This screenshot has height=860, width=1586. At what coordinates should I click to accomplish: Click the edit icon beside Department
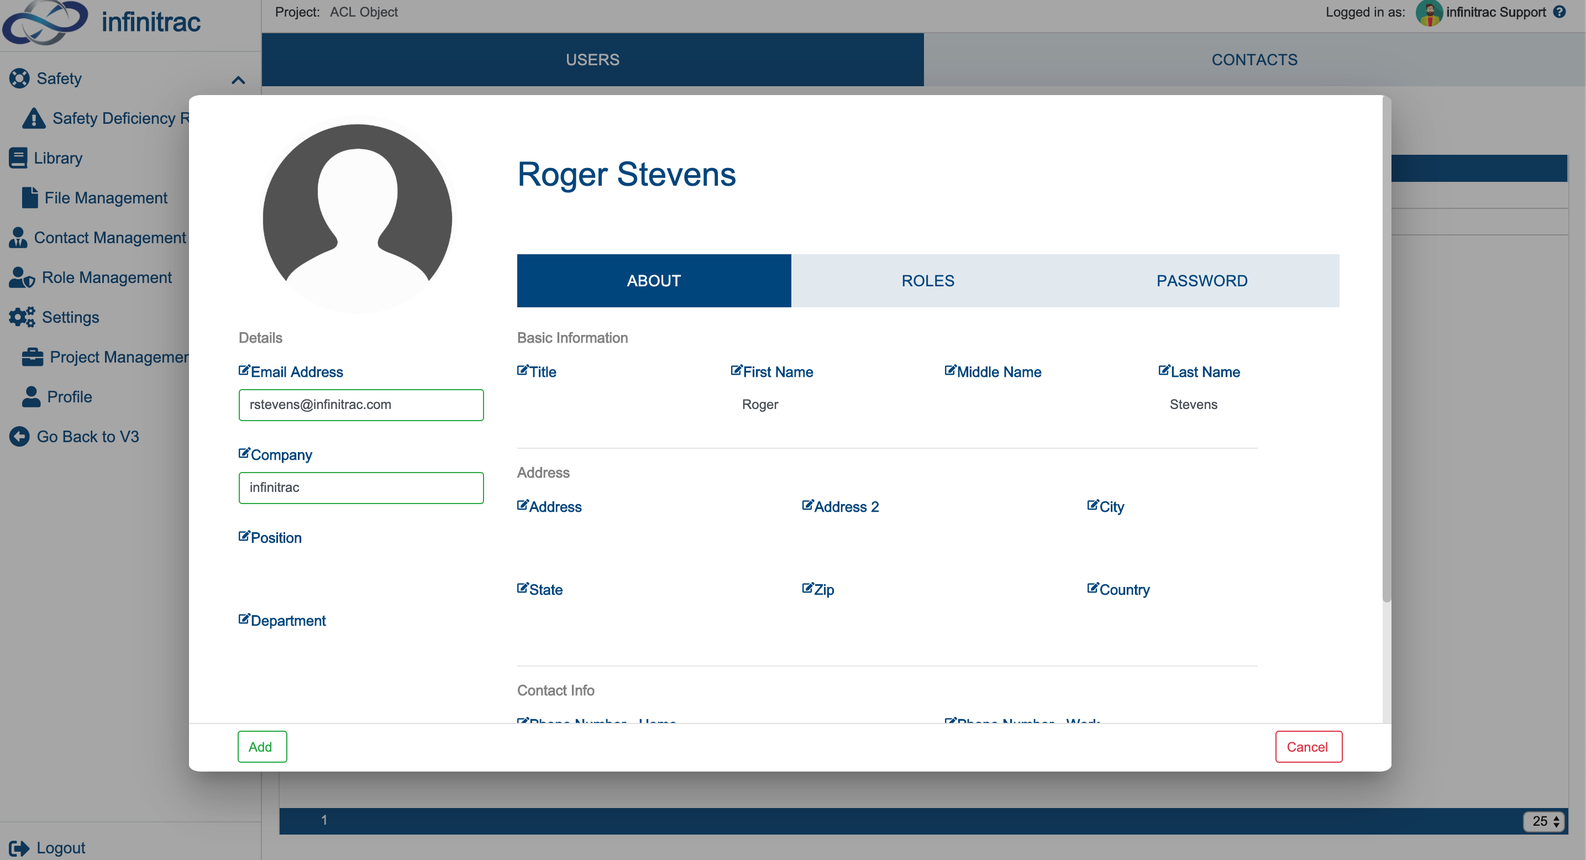[x=244, y=620]
